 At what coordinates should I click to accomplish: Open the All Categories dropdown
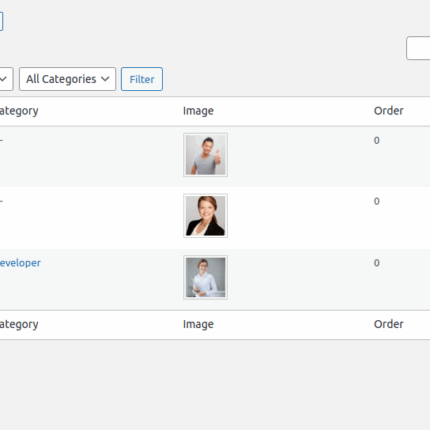point(67,79)
